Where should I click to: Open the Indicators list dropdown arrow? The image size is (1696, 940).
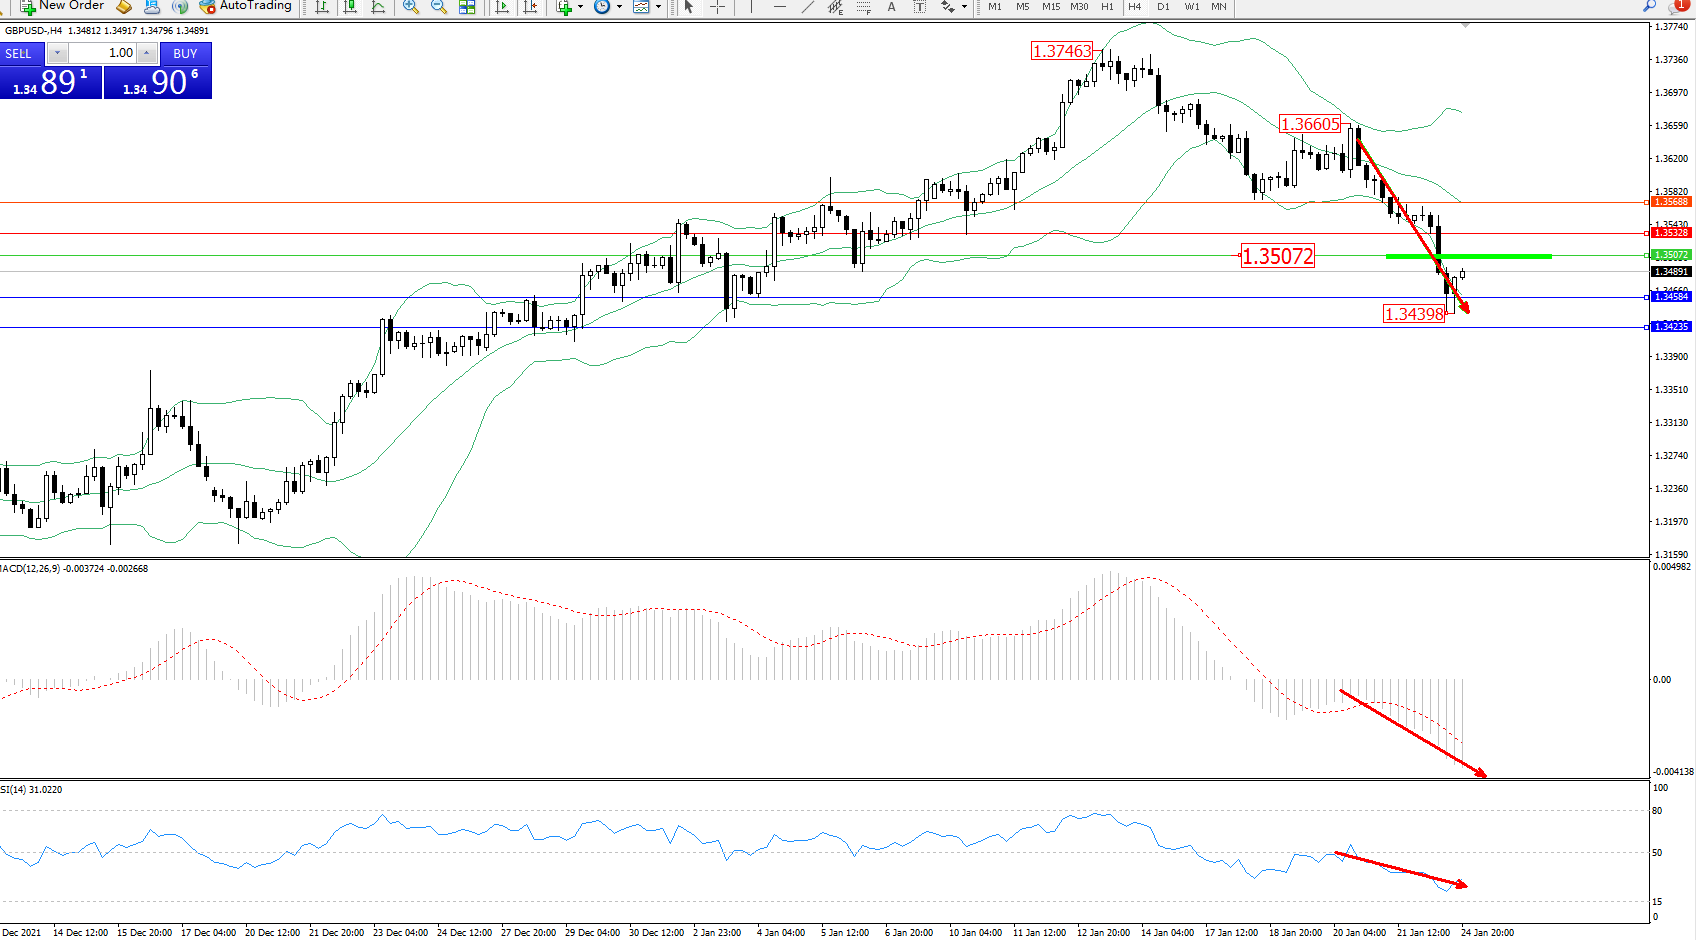[580, 7]
